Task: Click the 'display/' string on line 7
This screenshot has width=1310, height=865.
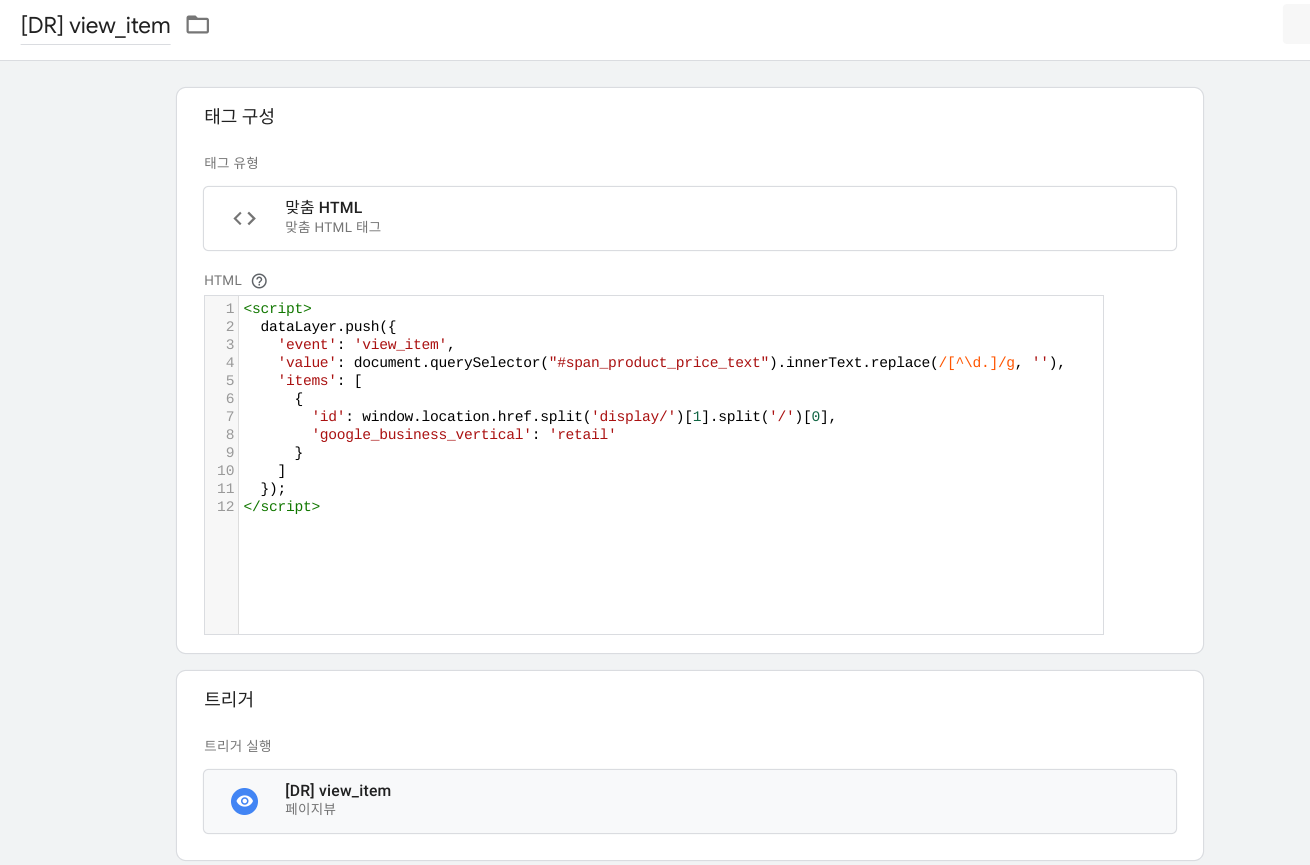Action: pyautogui.click(x=634, y=417)
